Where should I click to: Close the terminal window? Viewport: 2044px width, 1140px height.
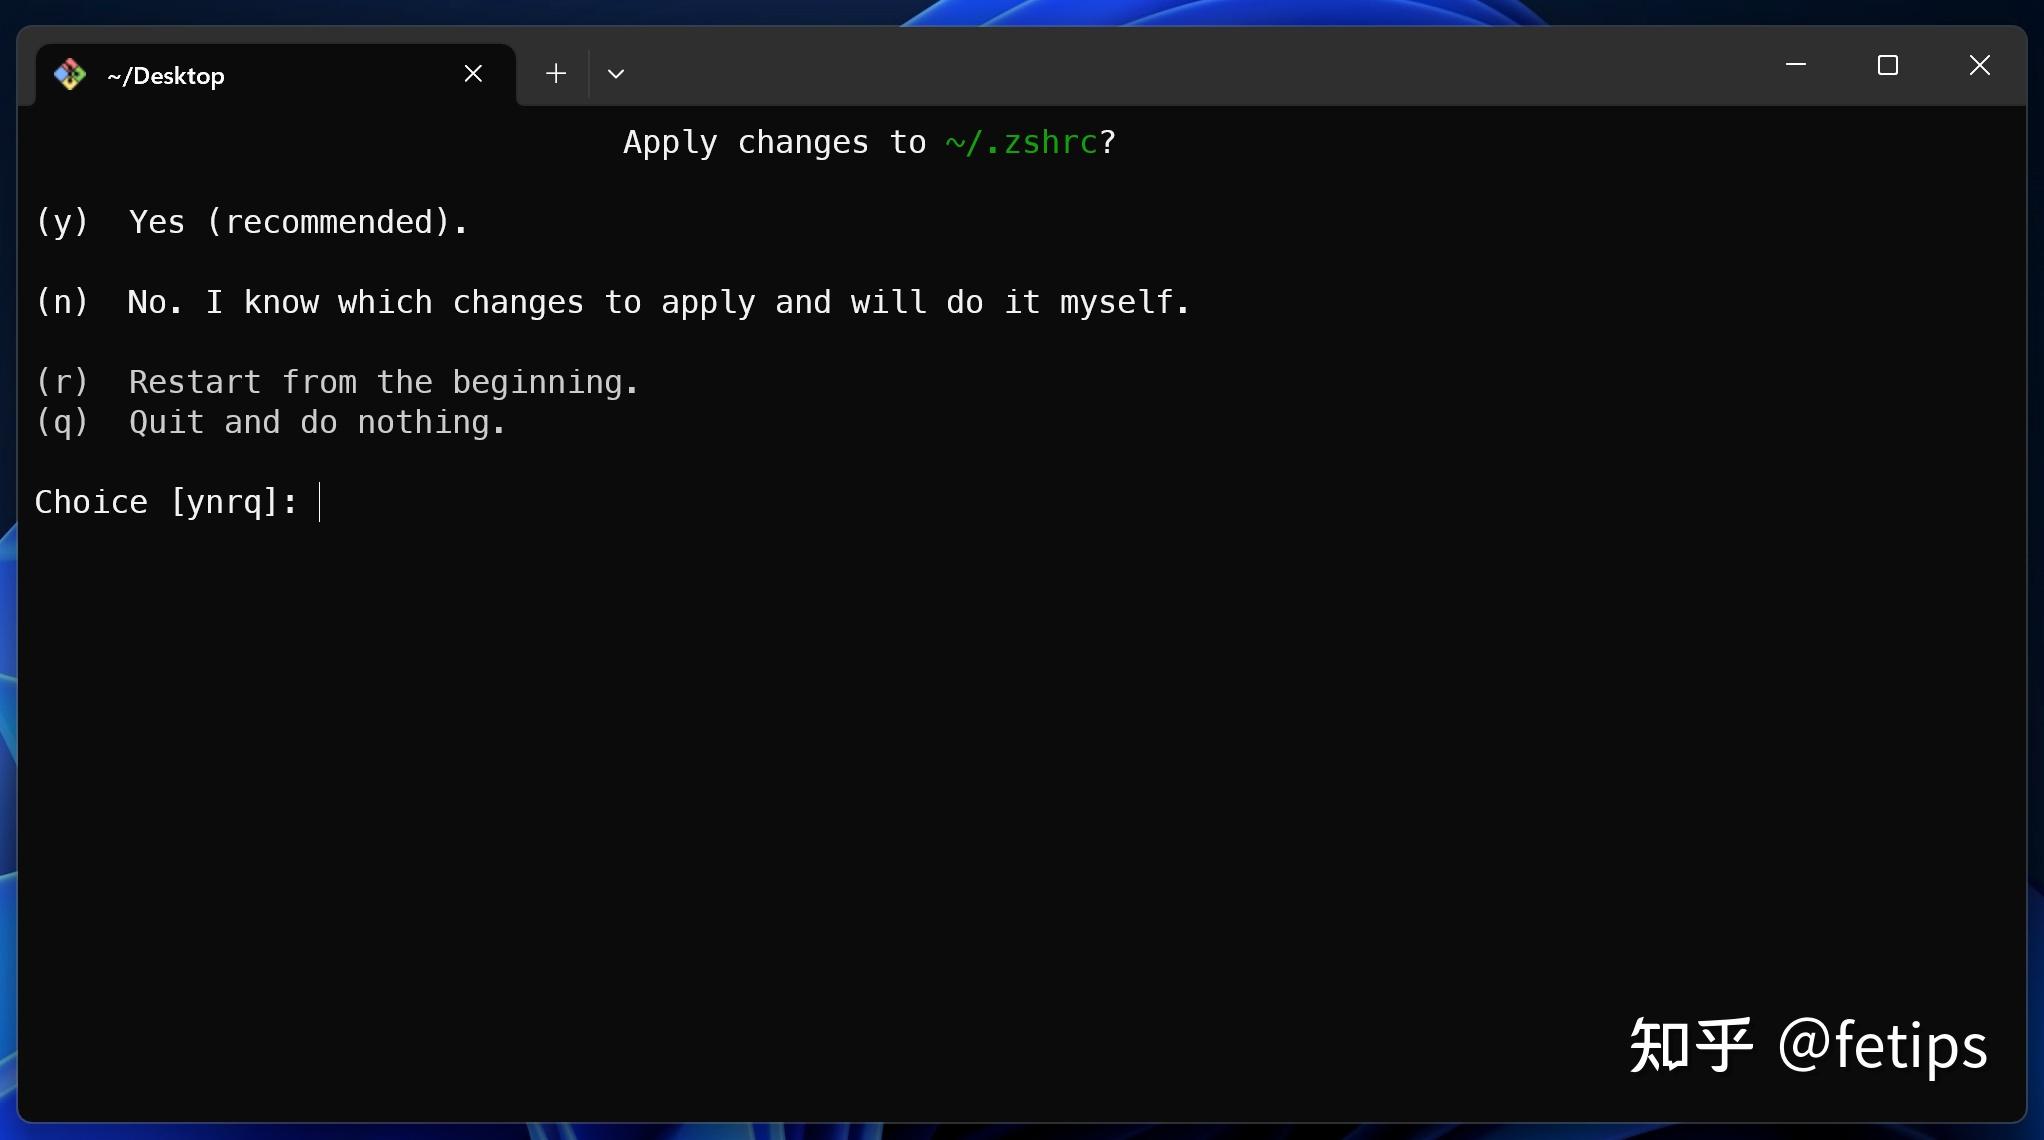pos(1979,66)
